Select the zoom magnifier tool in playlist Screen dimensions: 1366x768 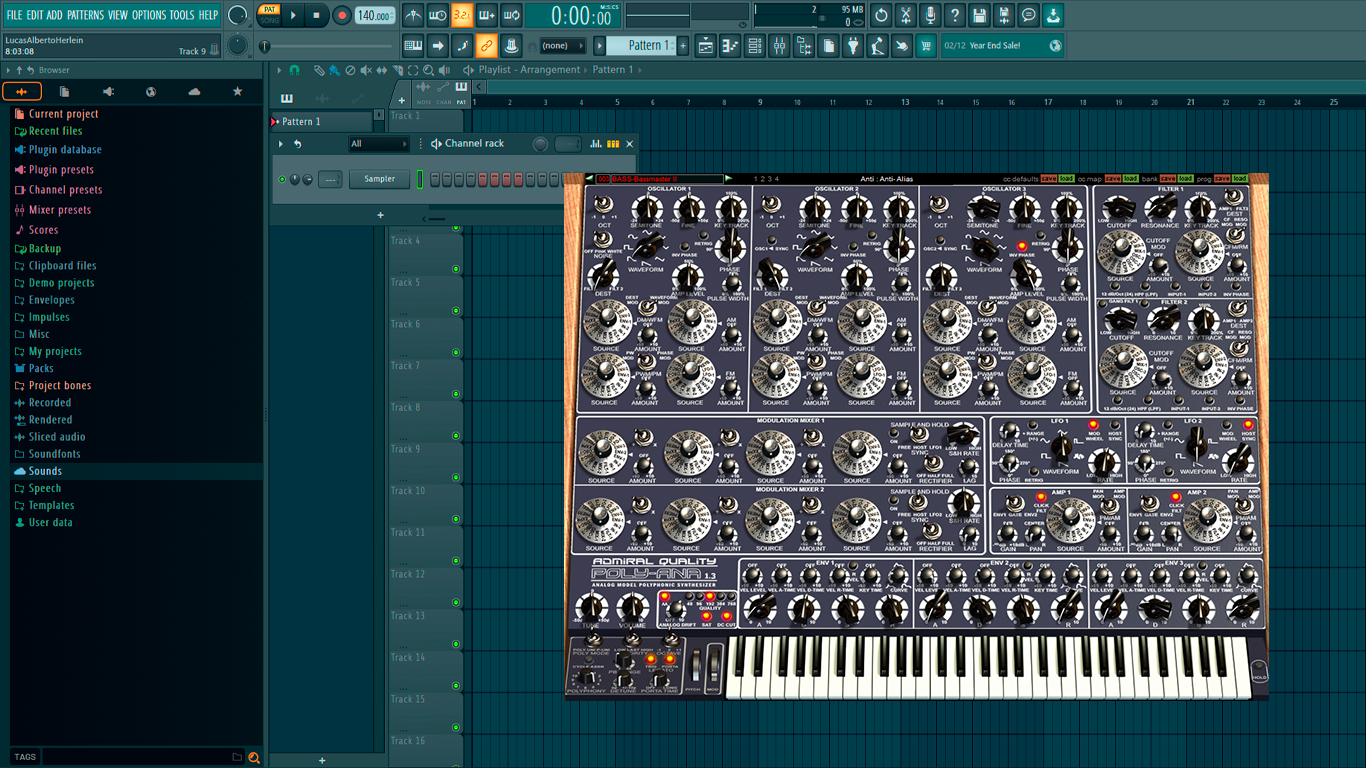pos(428,70)
